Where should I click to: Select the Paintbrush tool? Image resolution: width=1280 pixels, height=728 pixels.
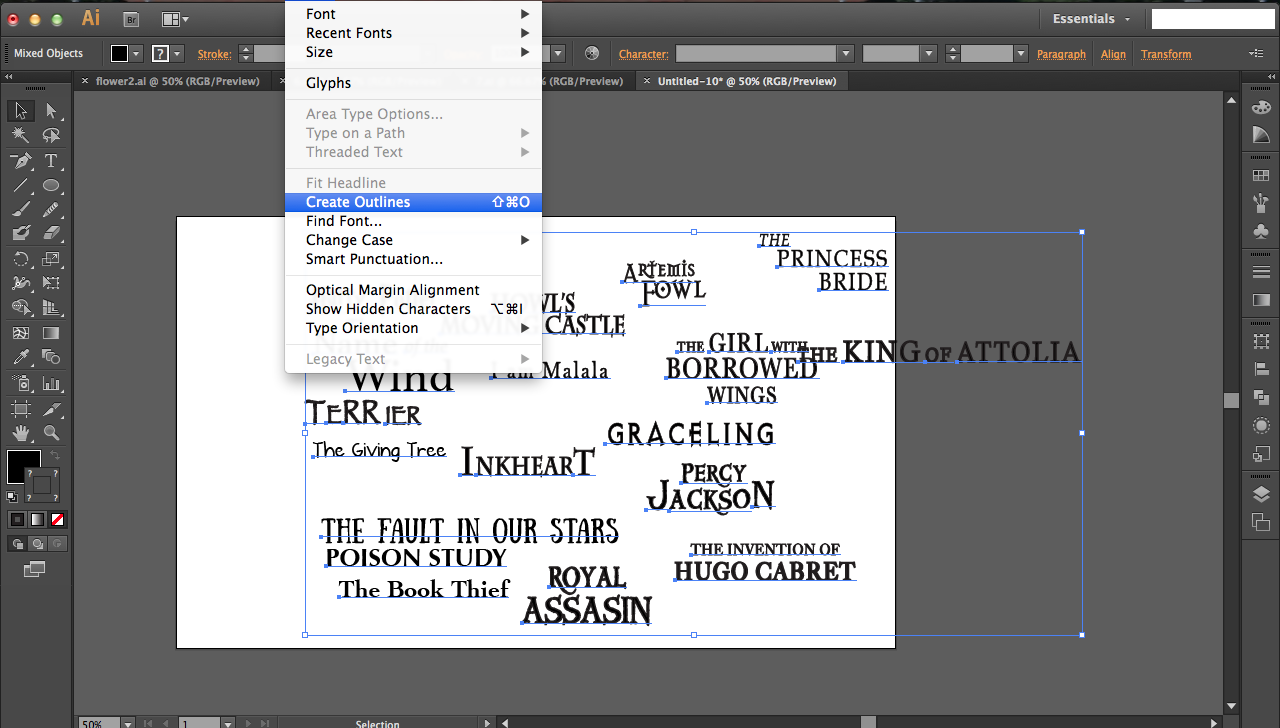point(21,209)
